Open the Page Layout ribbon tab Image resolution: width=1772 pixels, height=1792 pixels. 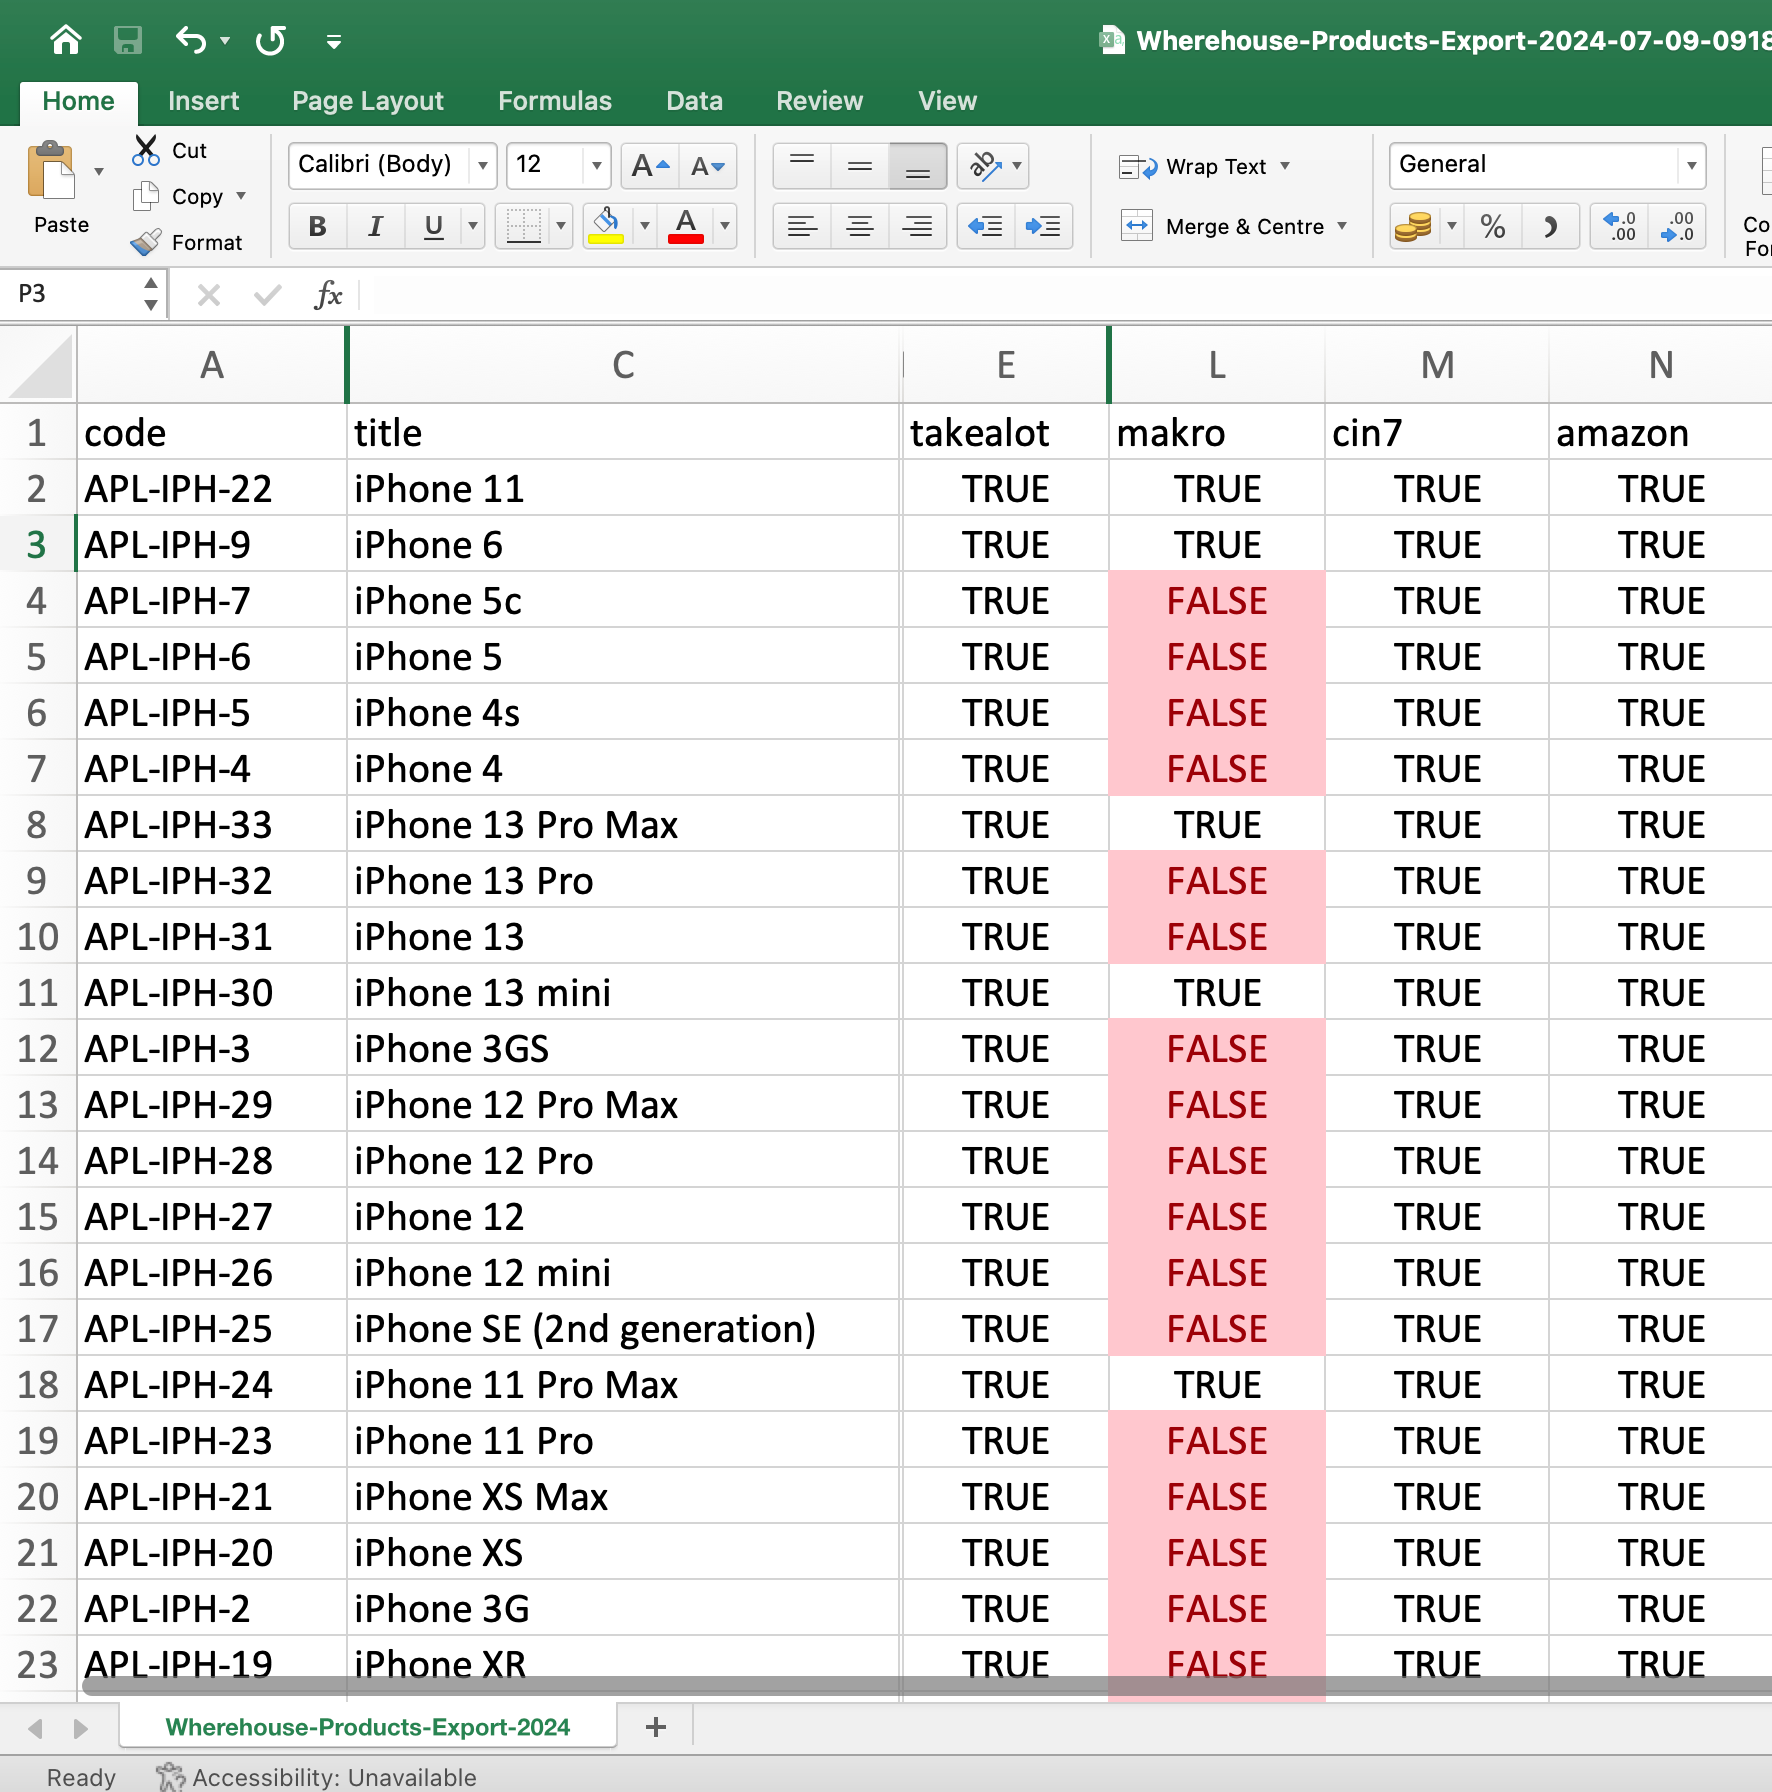coord(367,101)
